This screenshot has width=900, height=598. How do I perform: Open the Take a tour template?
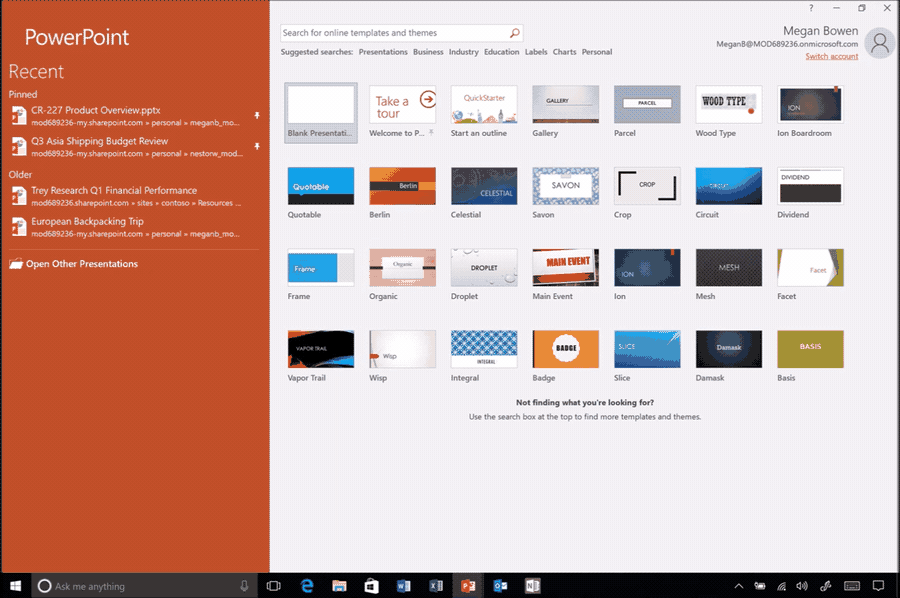click(x=402, y=104)
